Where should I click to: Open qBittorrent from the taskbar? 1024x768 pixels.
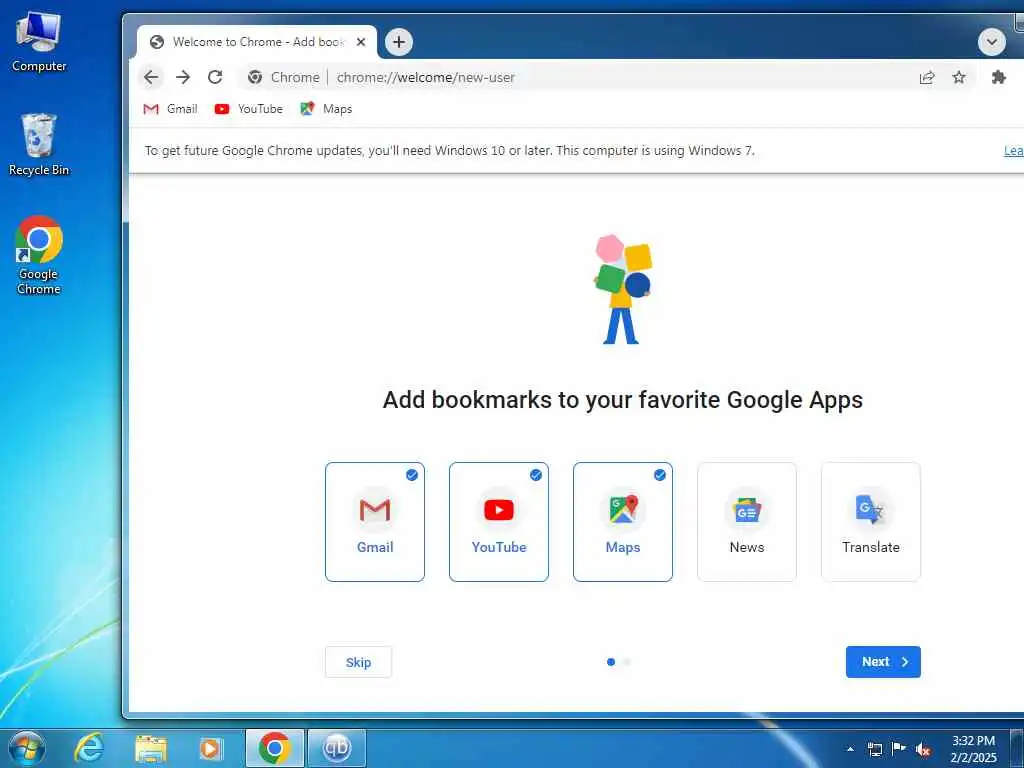pyautogui.click(x=337, y=748)
